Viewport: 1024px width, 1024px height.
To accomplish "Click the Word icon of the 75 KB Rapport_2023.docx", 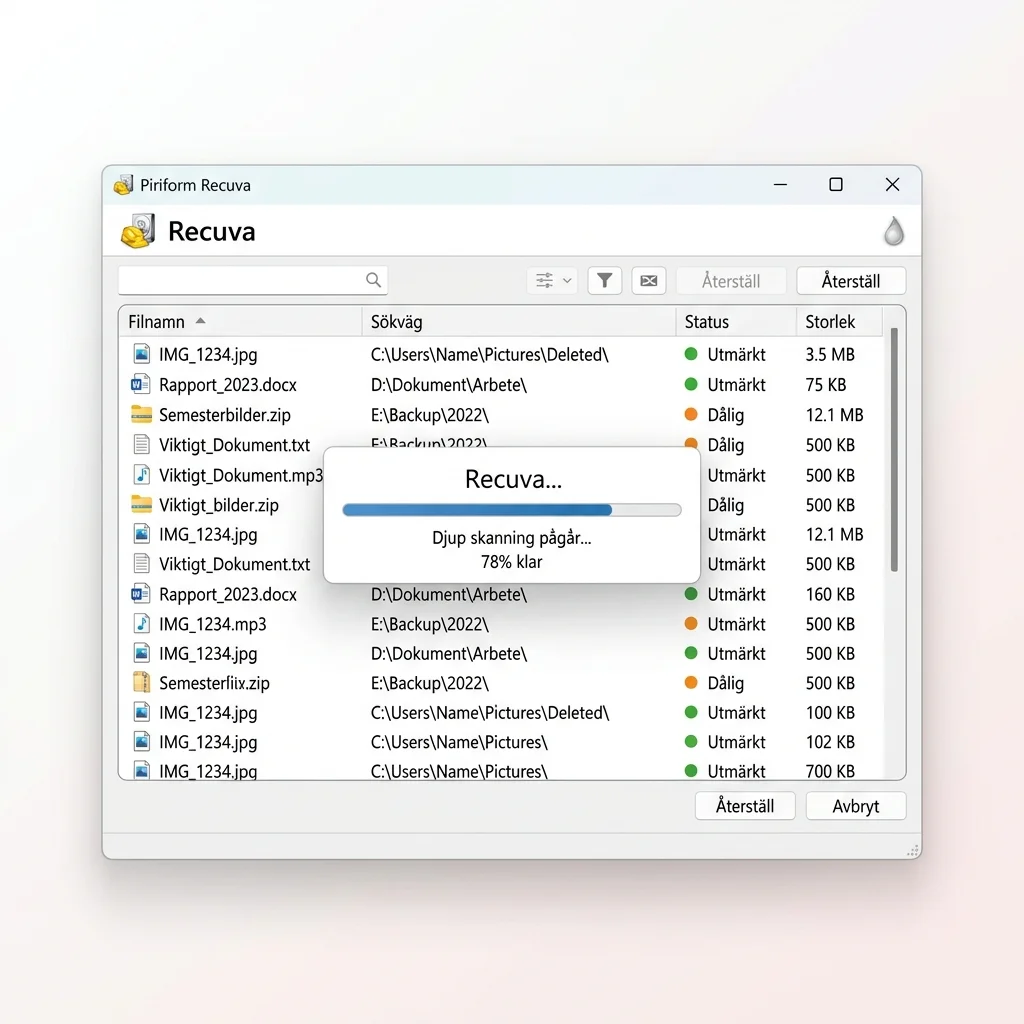I will click(x=140, y=384).
